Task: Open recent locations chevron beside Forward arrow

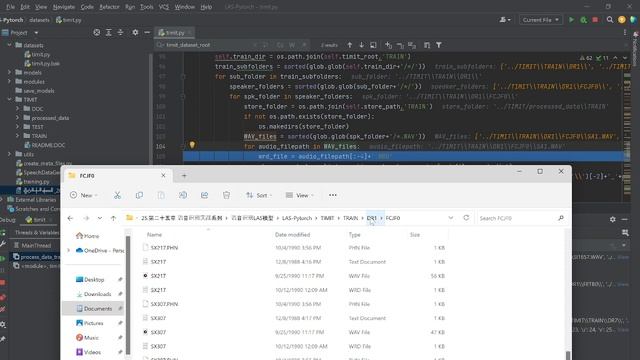Action: 100,218
